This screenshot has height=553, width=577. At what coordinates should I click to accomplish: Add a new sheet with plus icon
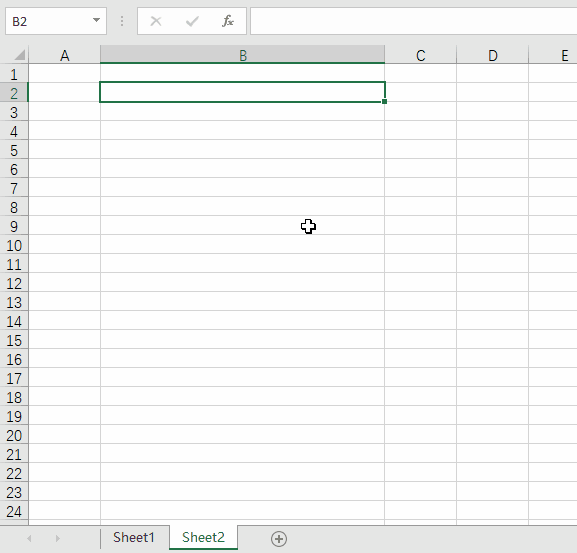point(279,539)
